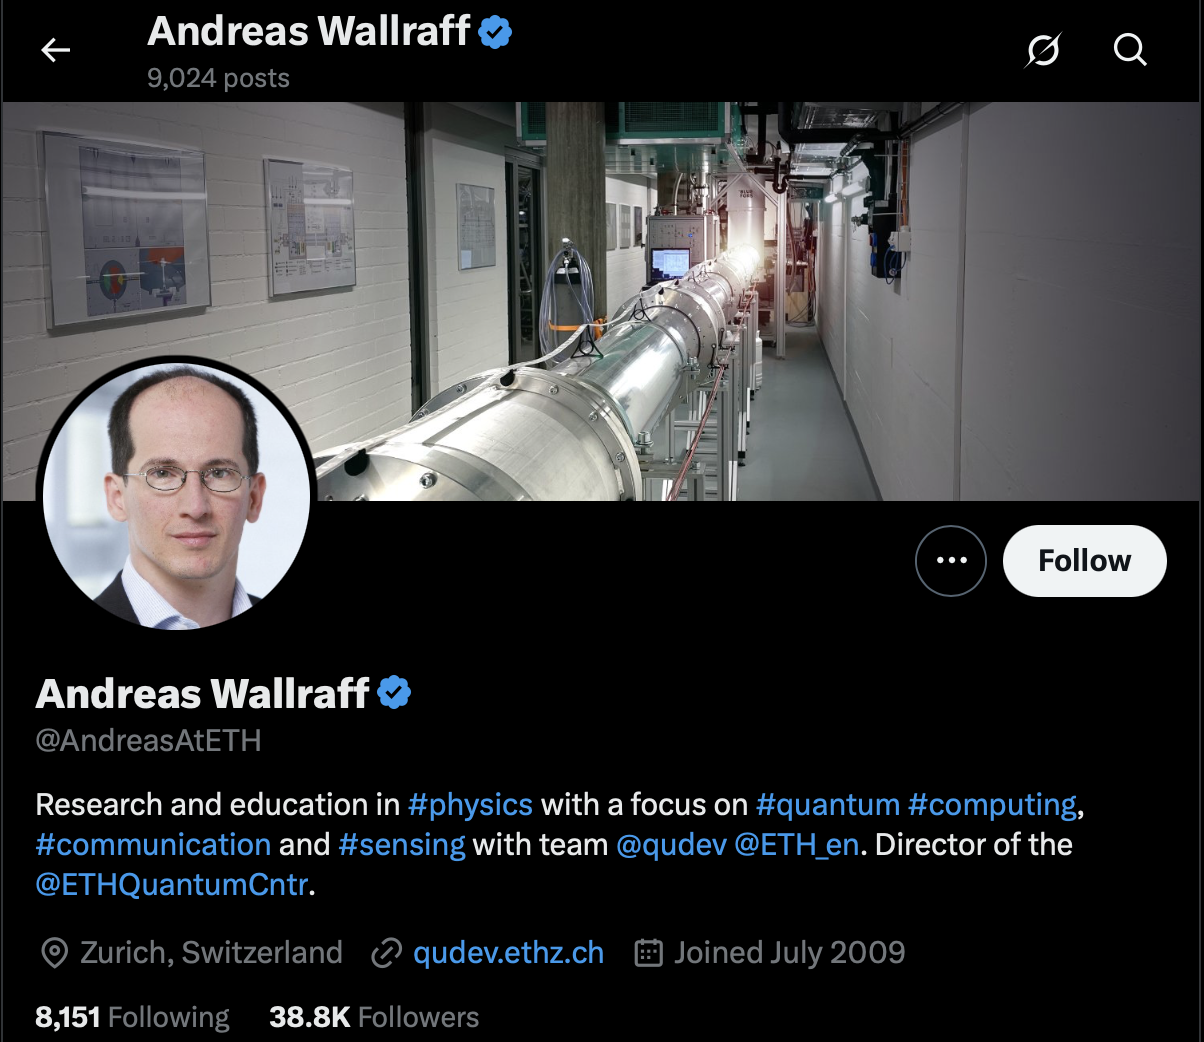The width and height of the screenshot is (1204, 1042).
Task: Visit the @qudev mention
Action: [x=671, y=845]
